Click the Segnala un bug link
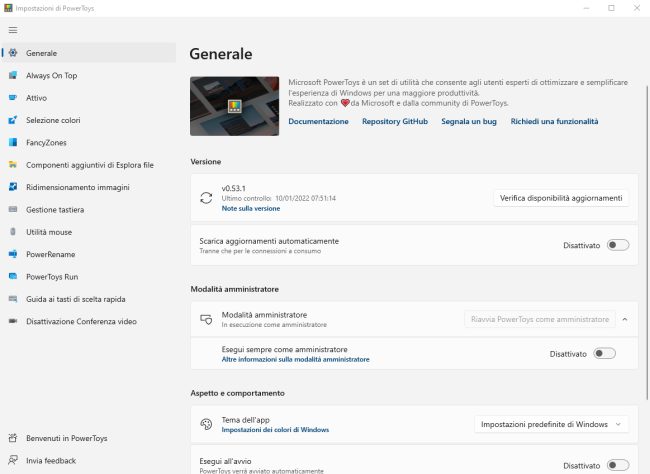650x474 pixels. click(x=469, y=122)
